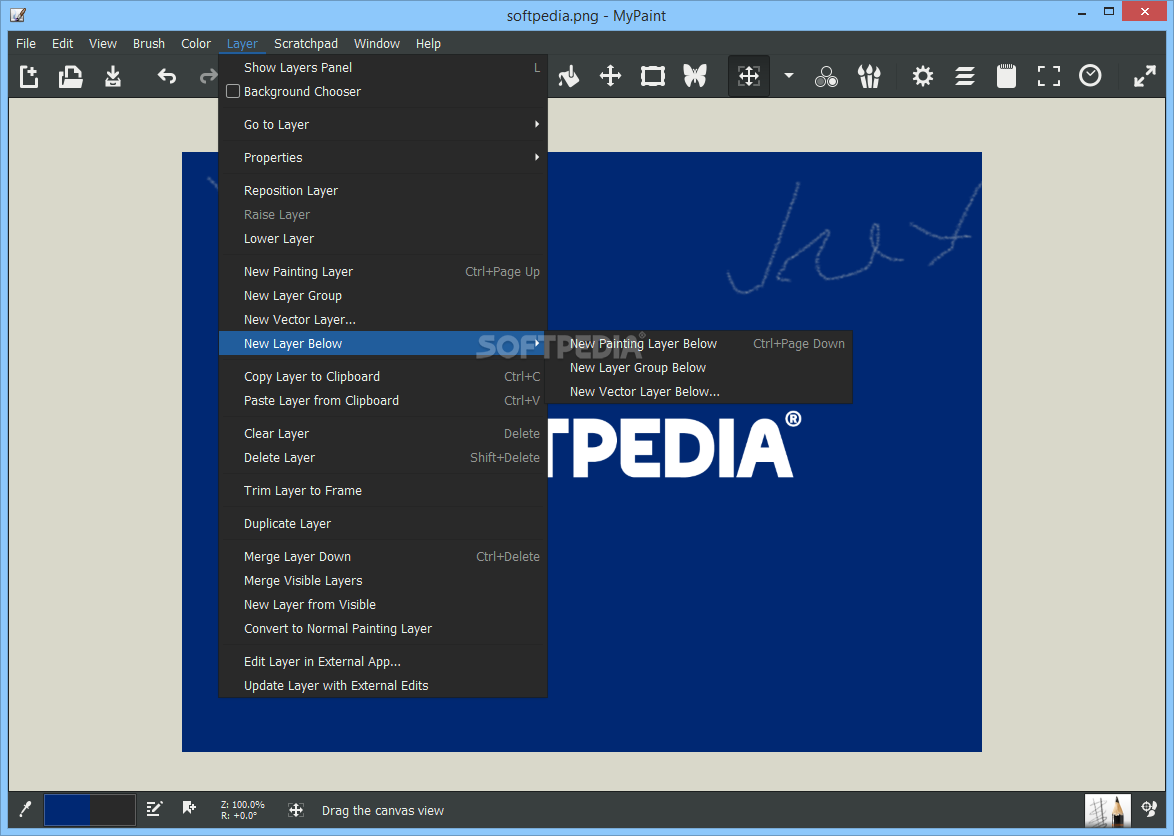1174x836 pixels.
Task: Open the color circles chooser icon
Action: 826,76
